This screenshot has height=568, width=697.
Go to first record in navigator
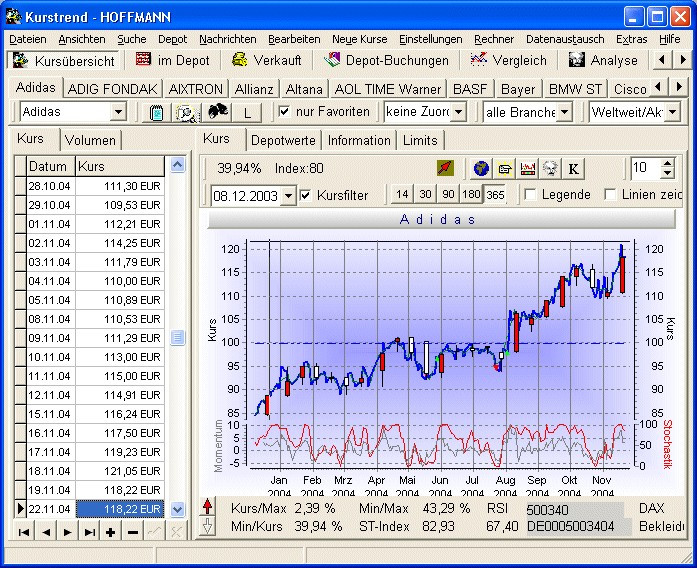[24, 532]
